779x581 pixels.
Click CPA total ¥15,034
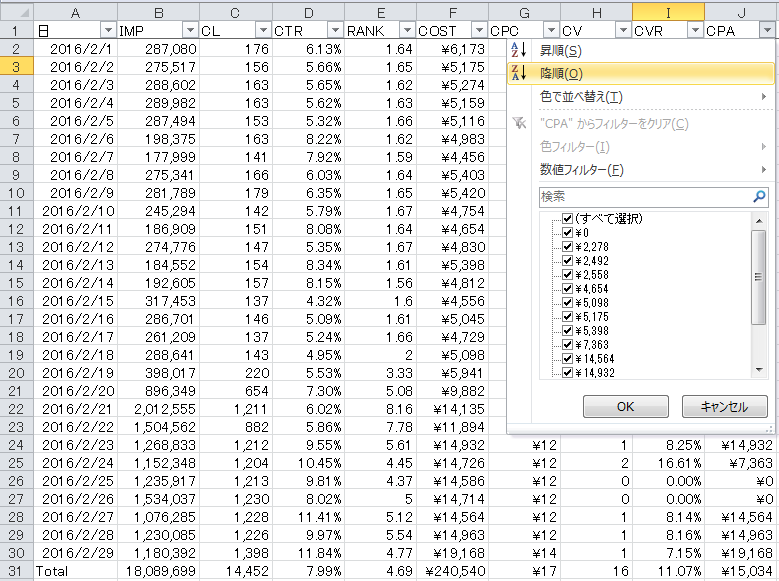tap(741, 571)
